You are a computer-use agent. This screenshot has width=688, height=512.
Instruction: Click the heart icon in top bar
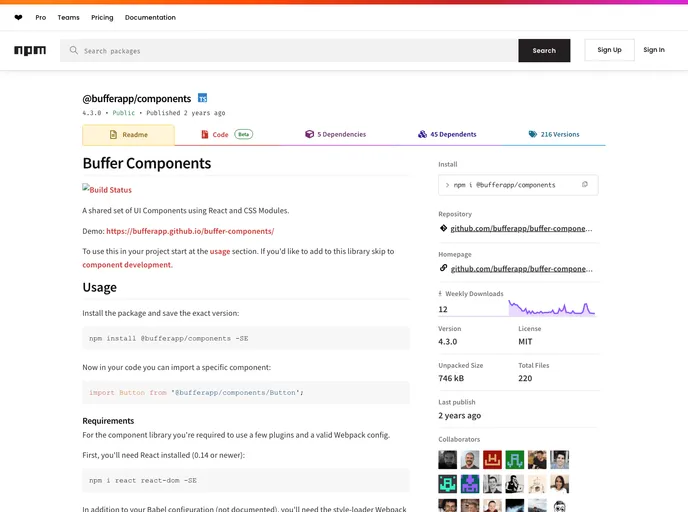coord(18,18)
